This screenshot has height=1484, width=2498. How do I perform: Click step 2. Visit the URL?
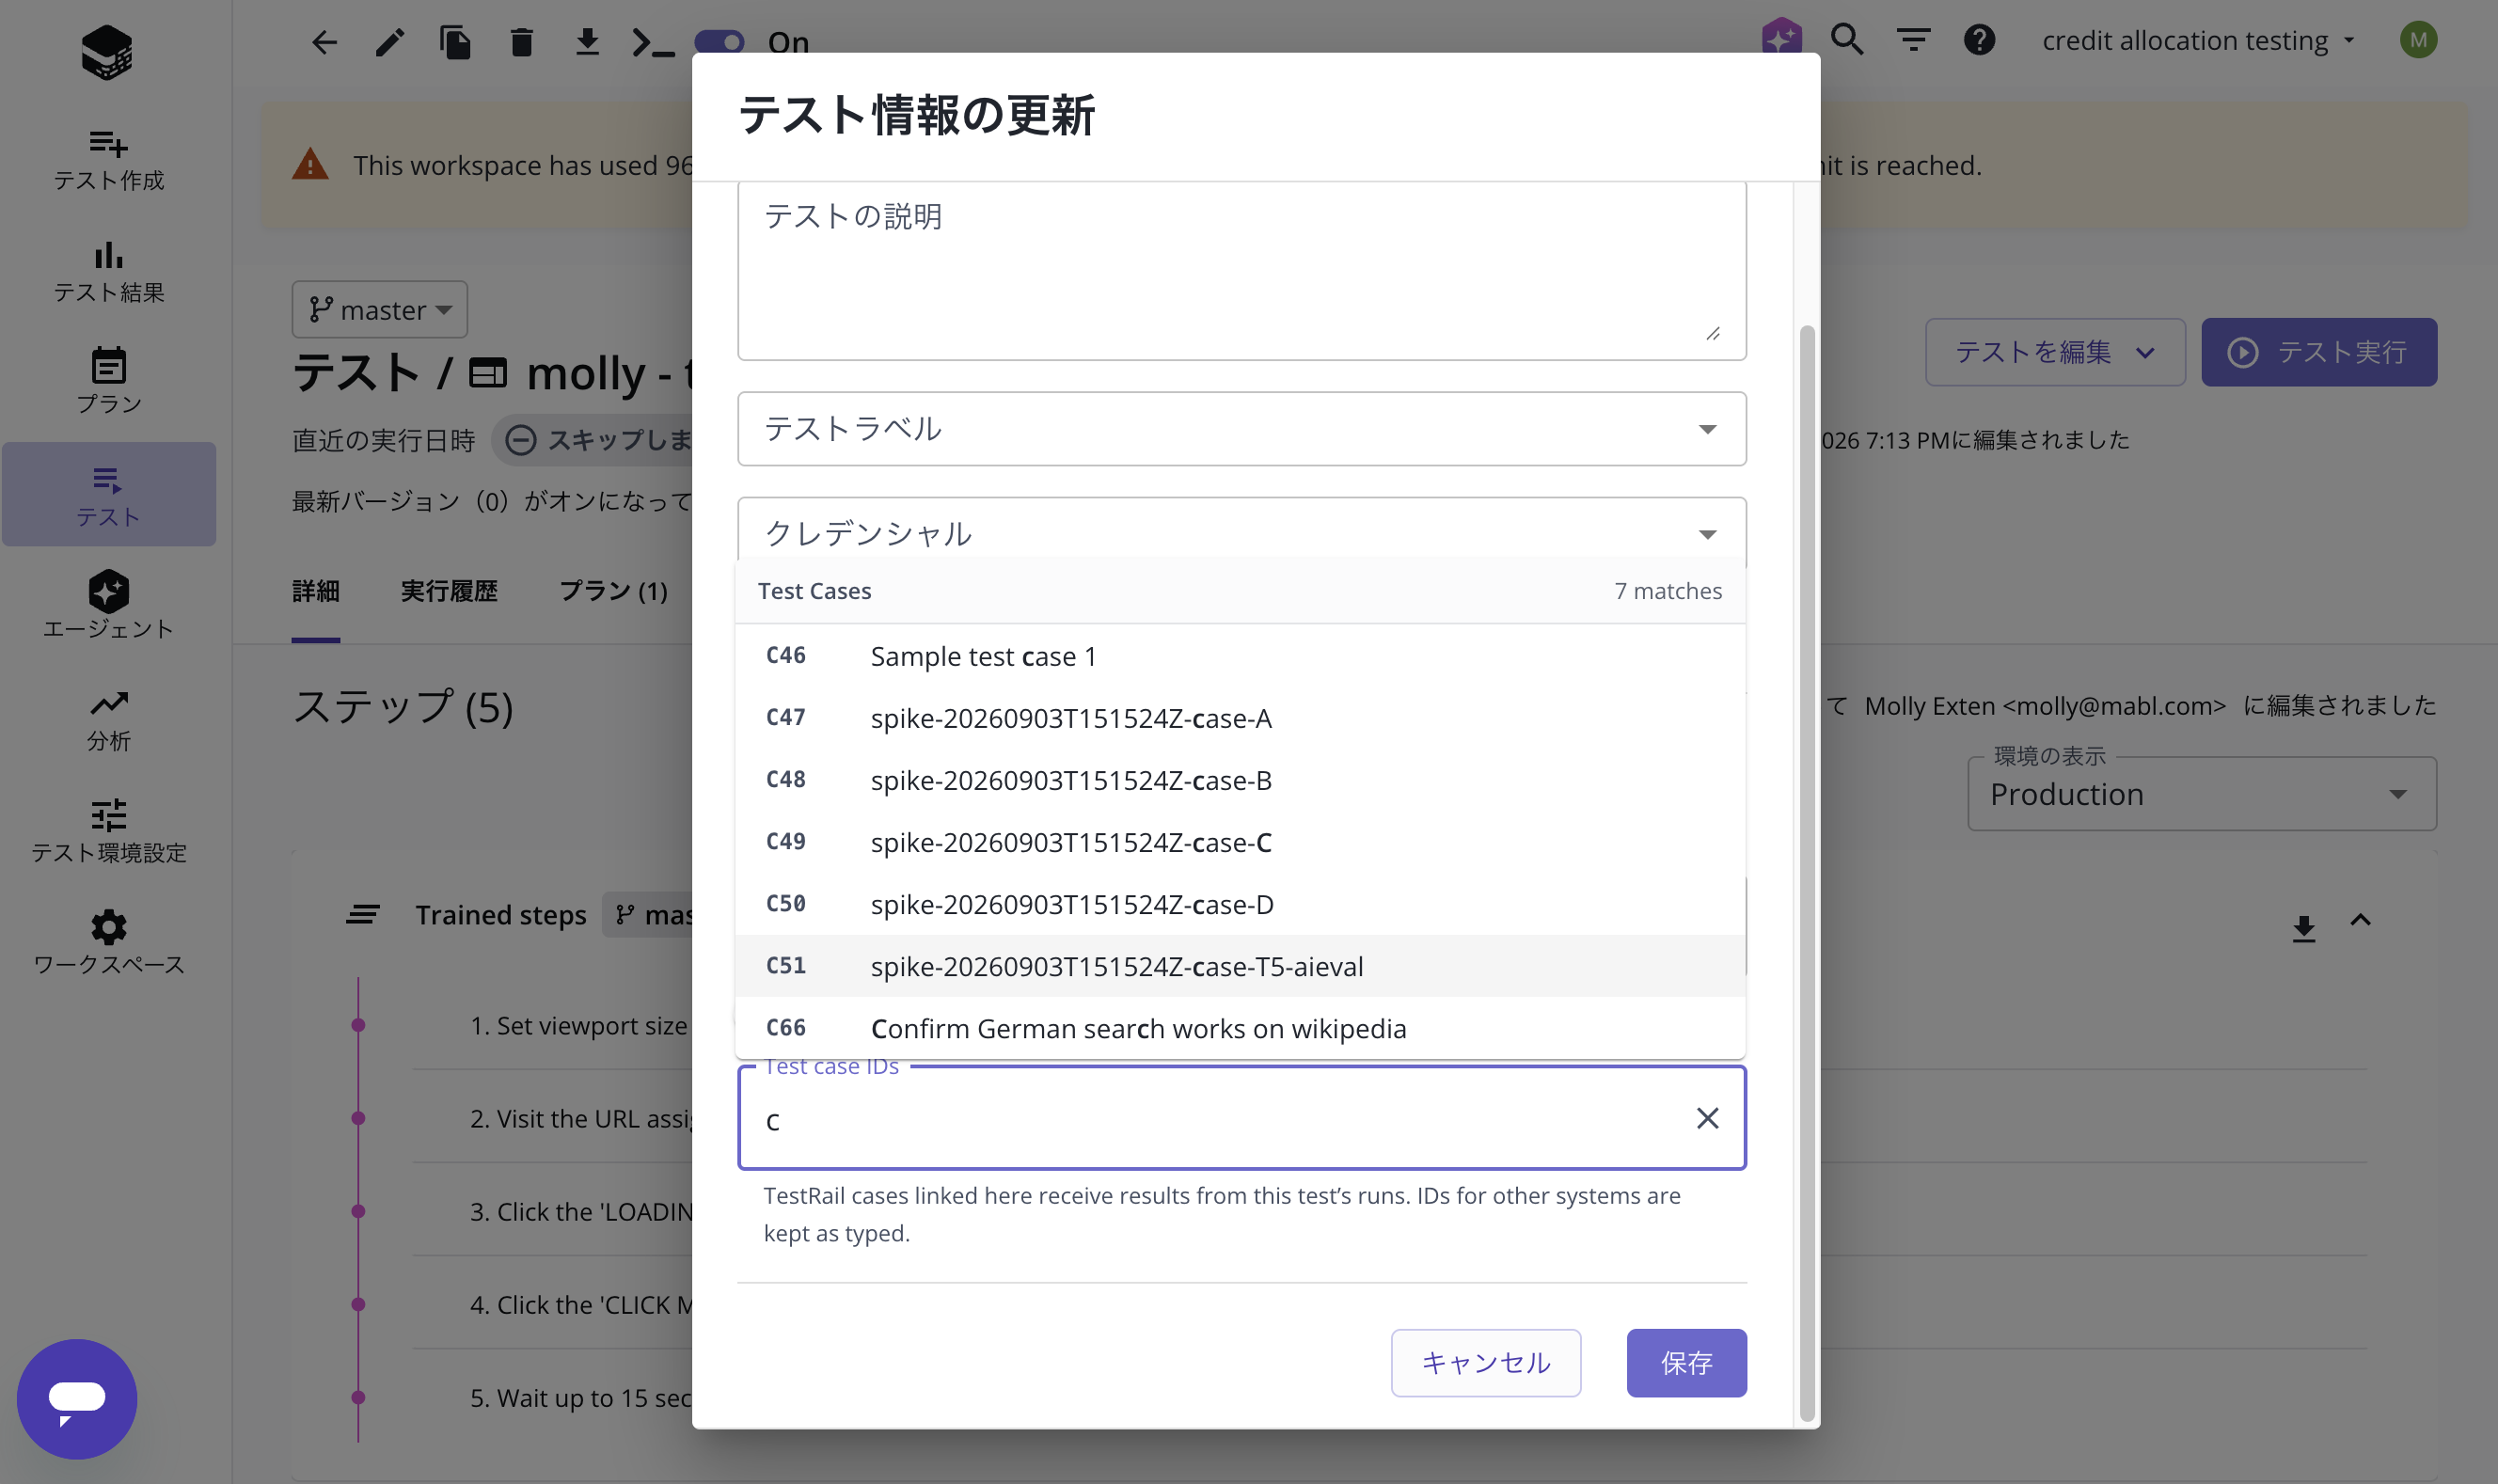click(581, 1119)
